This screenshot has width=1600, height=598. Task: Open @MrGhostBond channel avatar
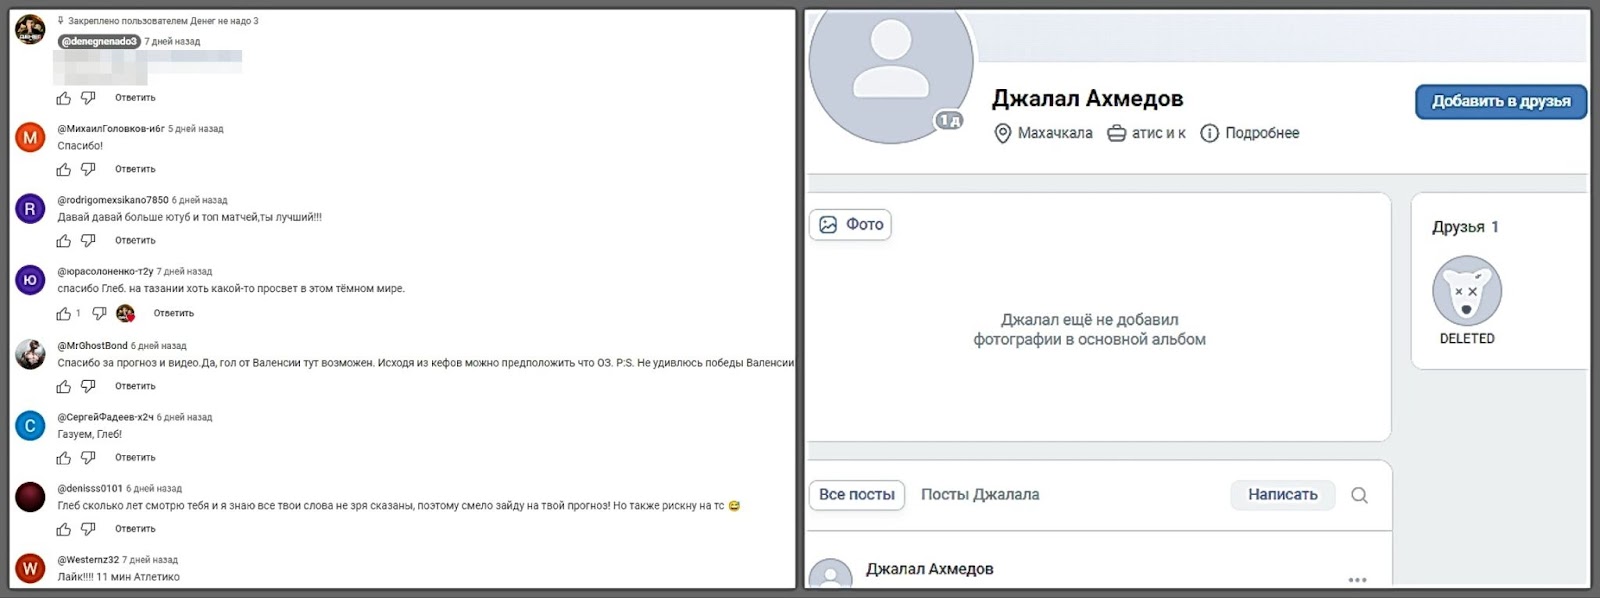30,353
